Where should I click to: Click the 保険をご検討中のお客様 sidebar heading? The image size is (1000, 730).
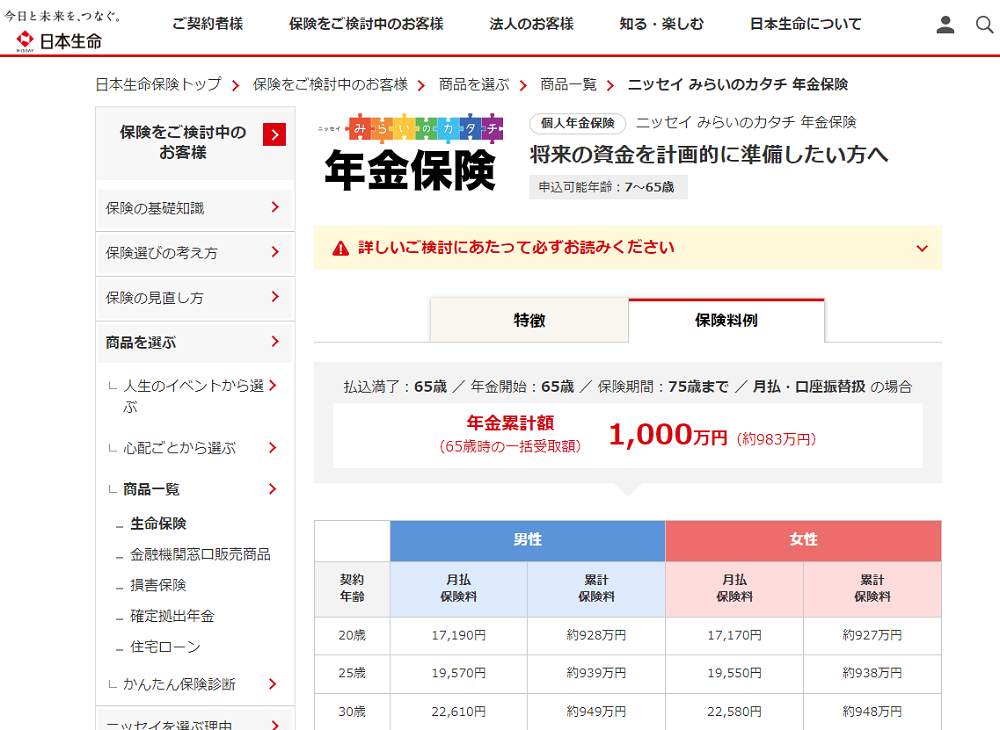(x=183, y=142)
